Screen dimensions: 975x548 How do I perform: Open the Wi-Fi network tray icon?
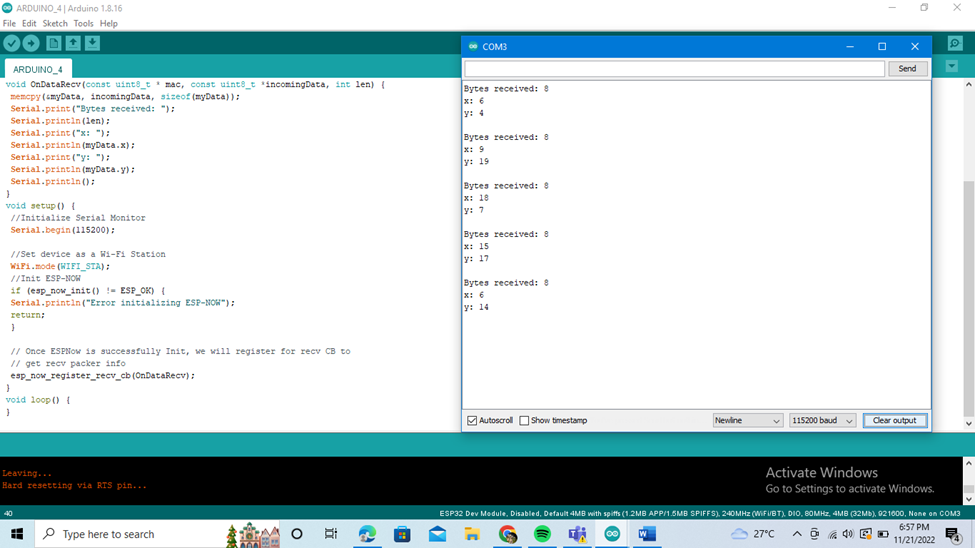tap(832, 534)
